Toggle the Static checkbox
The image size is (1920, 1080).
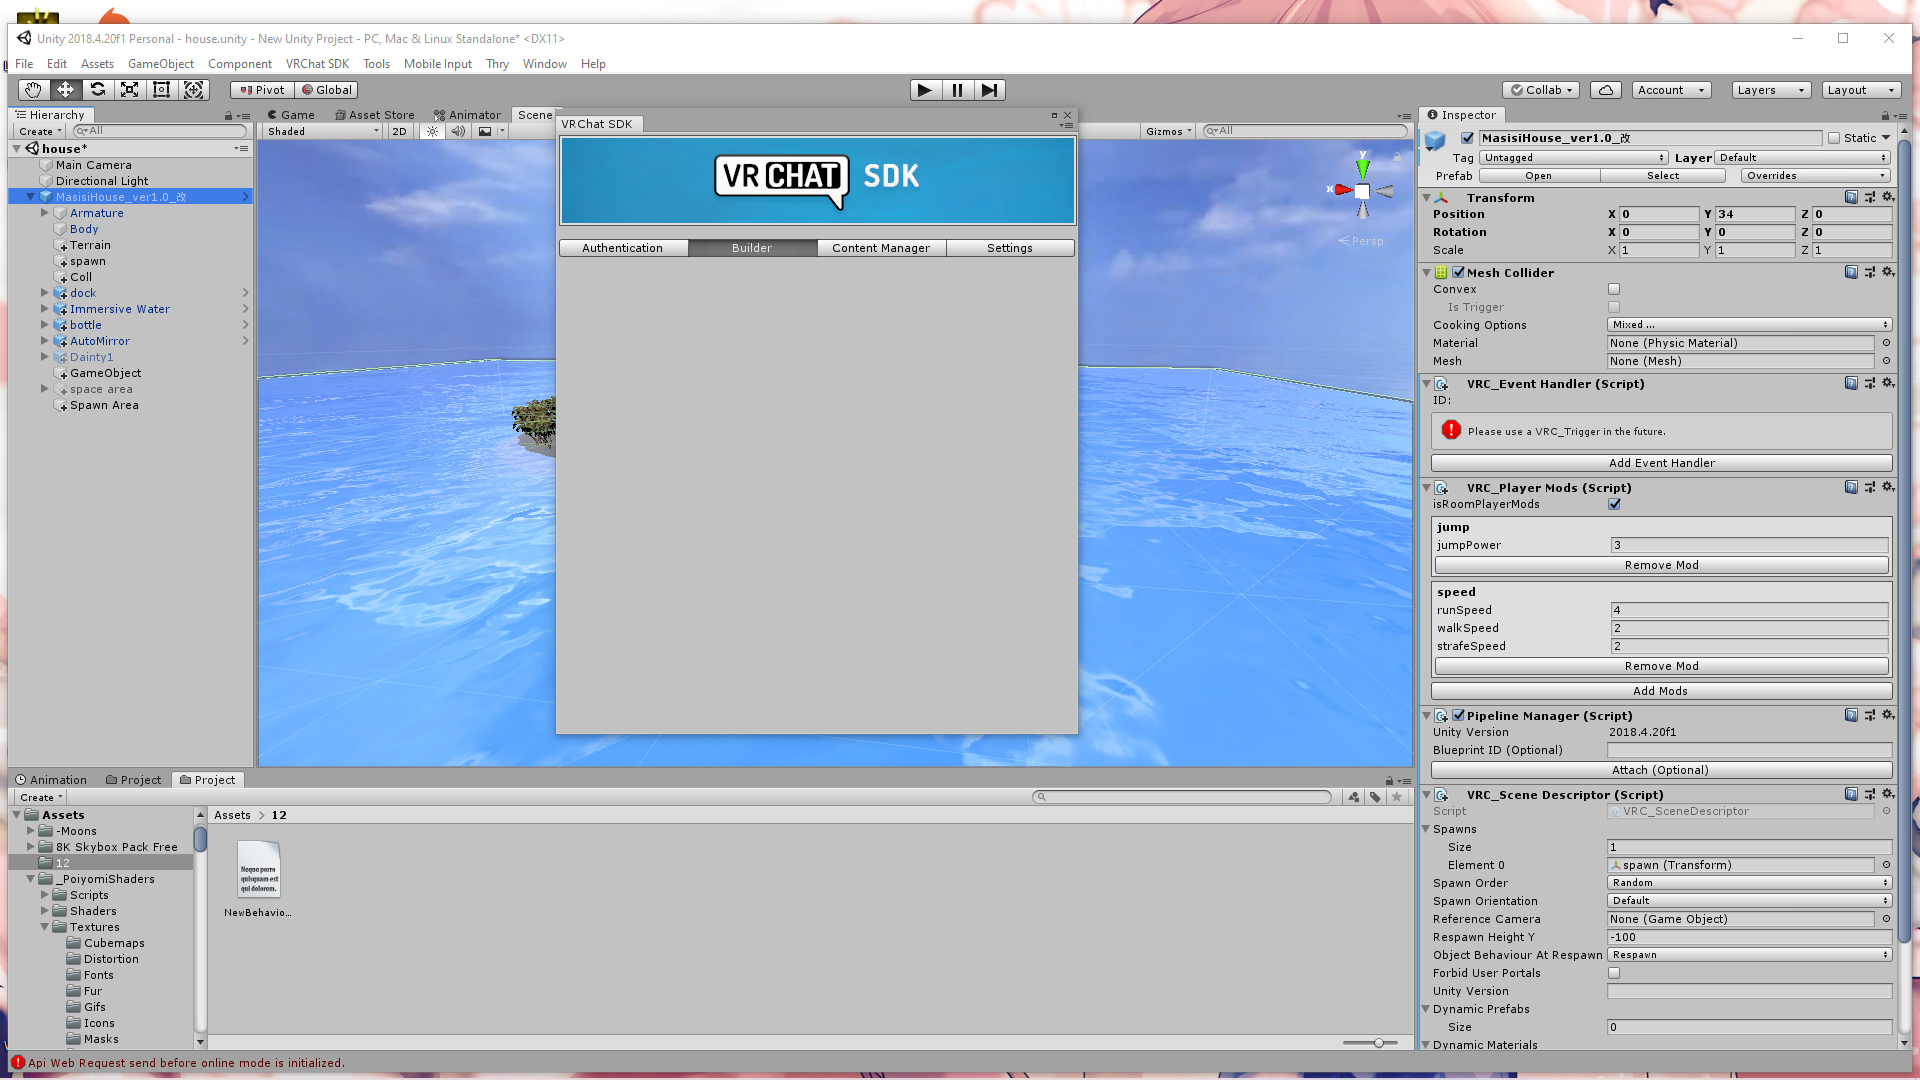[x=1834, y=138]
